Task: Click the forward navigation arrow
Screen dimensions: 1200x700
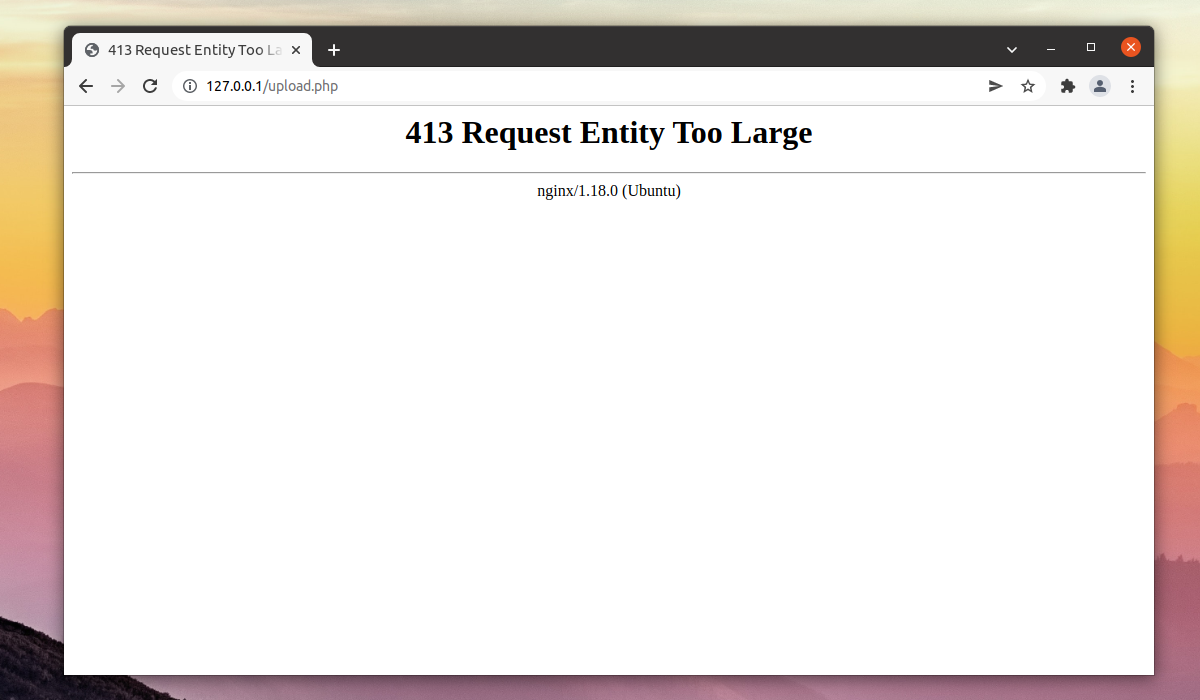Action: [118, 86]
